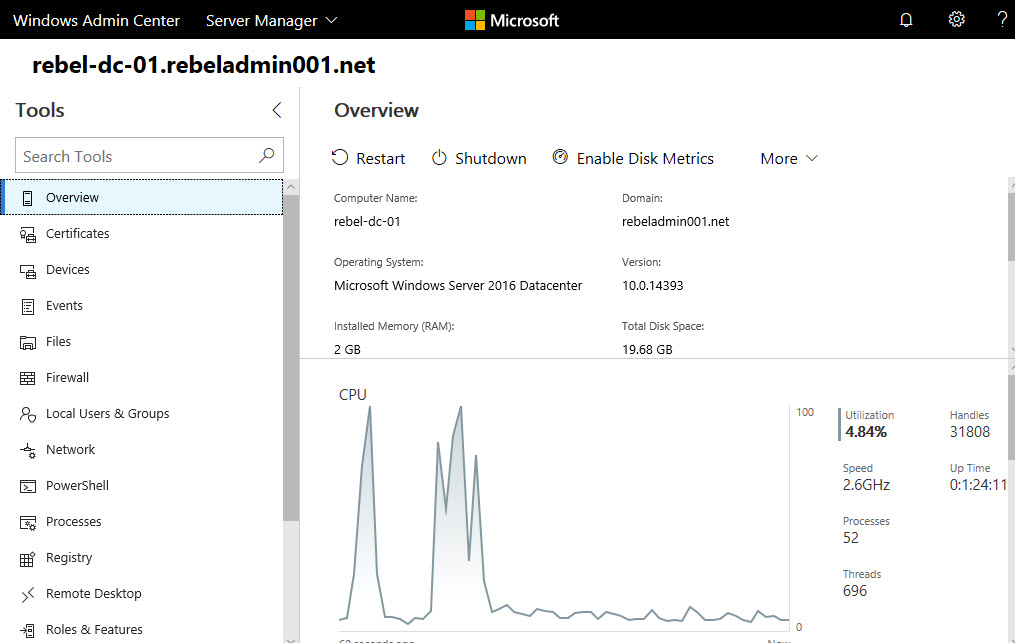Image resolution: width=1015 pixels, height=643 pixels.
Task: Collapse the Tools panel
Action: pyautogui.click(x=277, y=110)
